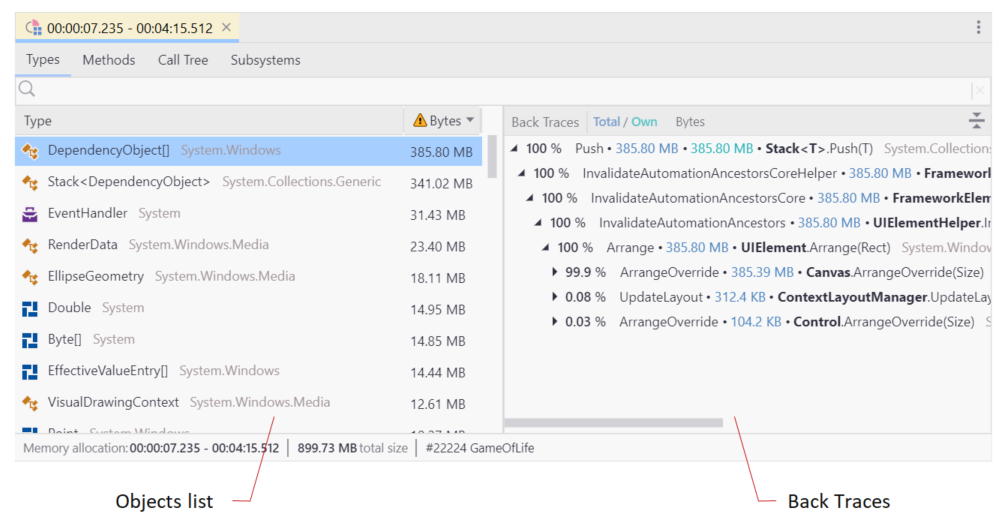Image resolution: width=1002 pixels, height=524 pixels.
Task: Click the kebab menu icon at top right
Action: 978,27
